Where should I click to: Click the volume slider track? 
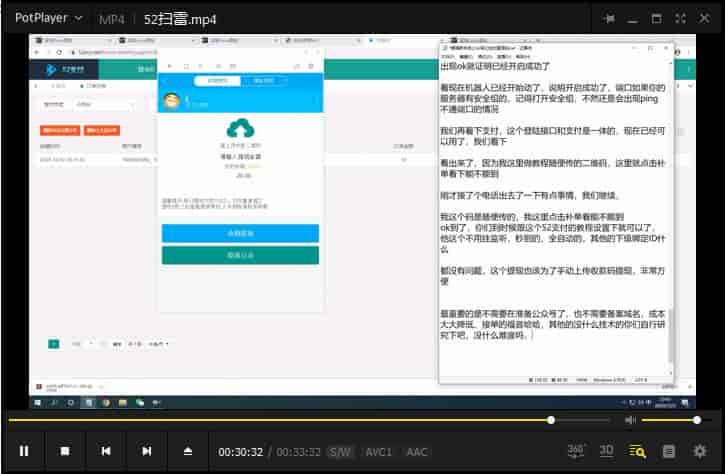(668, 420)
